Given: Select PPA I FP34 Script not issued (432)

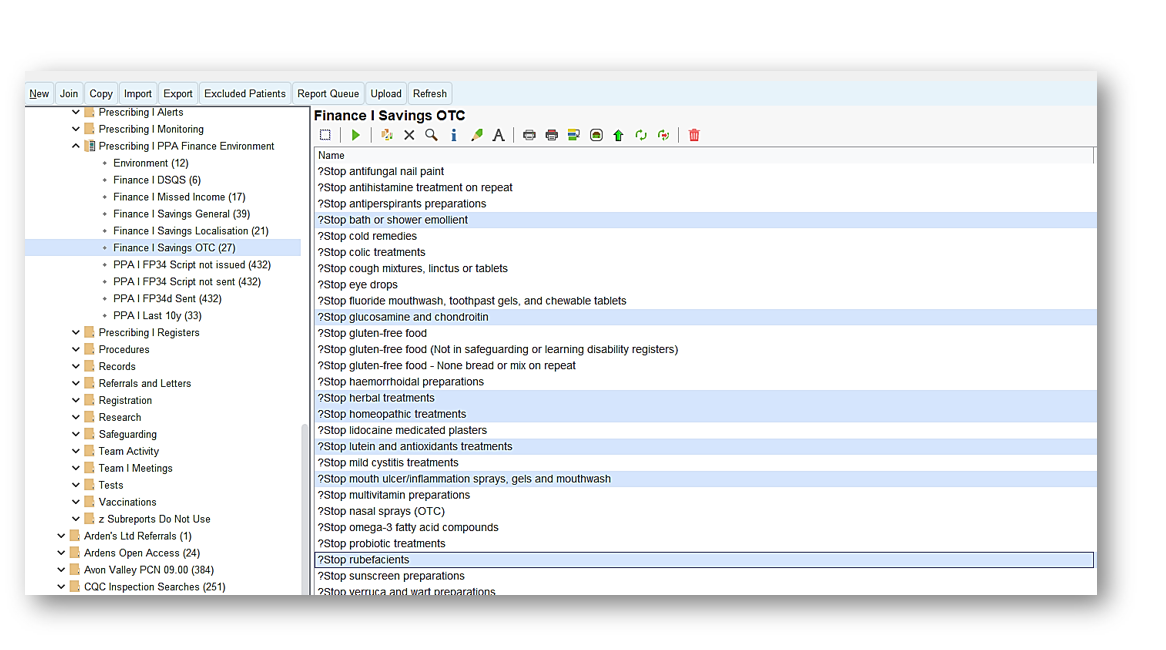Looking at the screenshot, I should (x=192, y=265).
